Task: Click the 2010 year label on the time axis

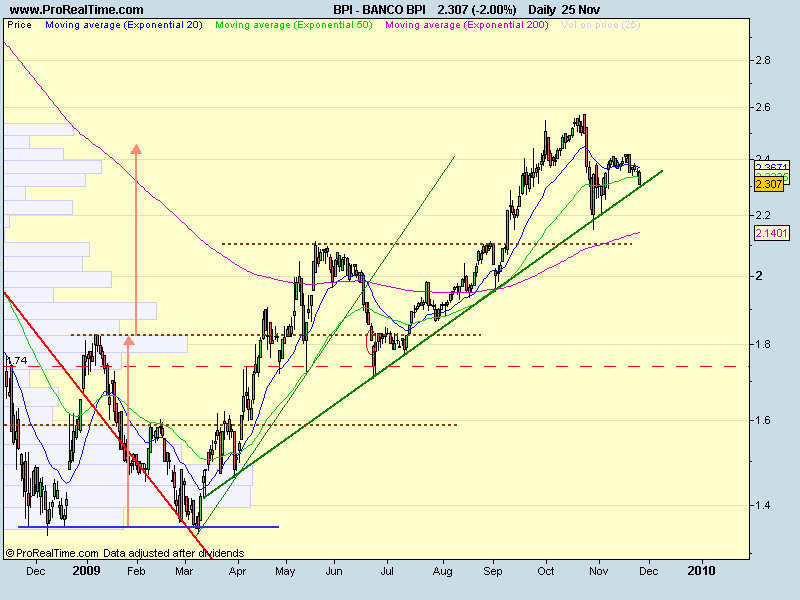Action: (x=701, y=570)
